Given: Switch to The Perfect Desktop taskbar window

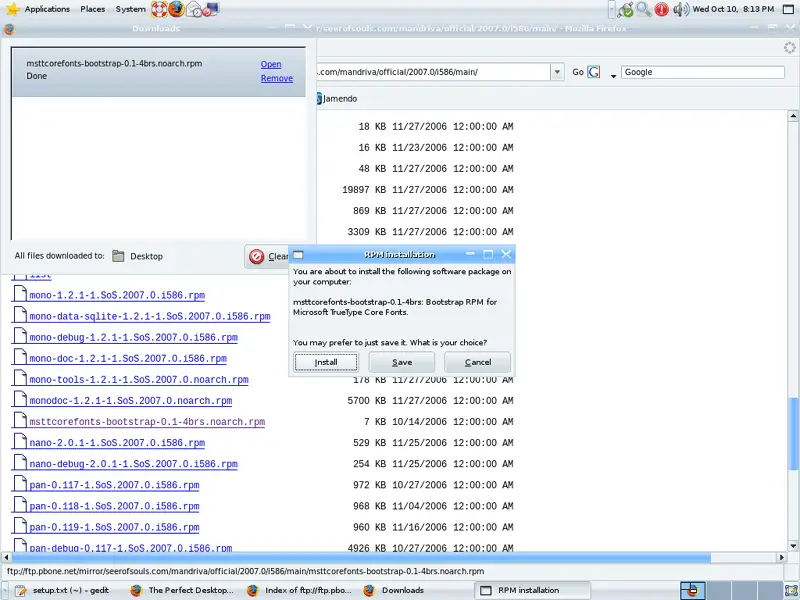Looking at the screenshot, I should point(183,590).
